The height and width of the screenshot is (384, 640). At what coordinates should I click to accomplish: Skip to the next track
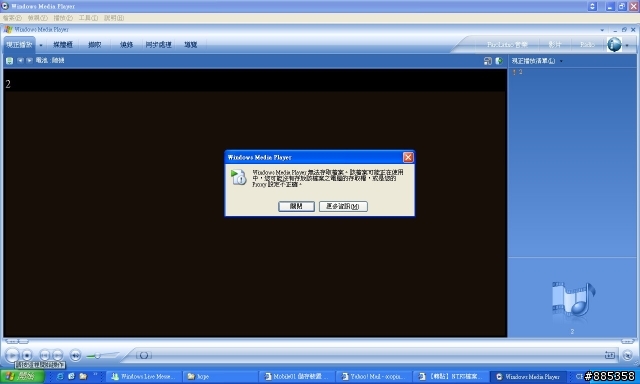click(58, 355)
